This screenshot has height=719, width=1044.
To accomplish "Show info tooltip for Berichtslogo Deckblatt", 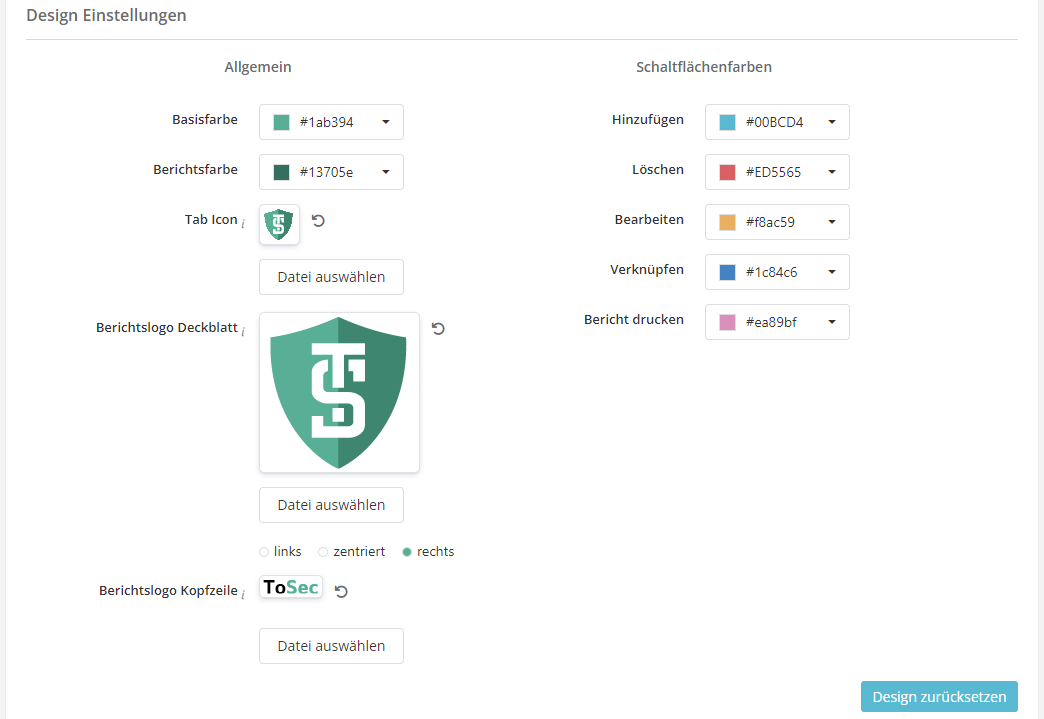I will click(243, 332).
